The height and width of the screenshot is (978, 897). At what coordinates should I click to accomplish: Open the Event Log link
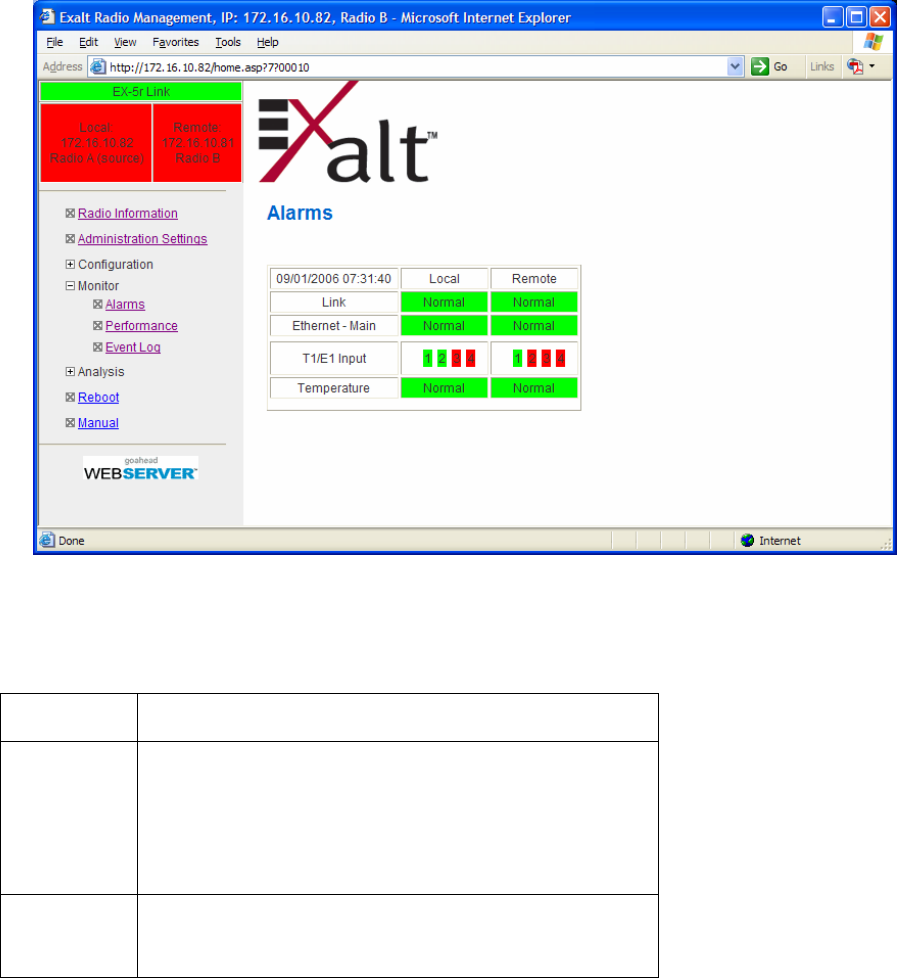(x=133, y=347)
